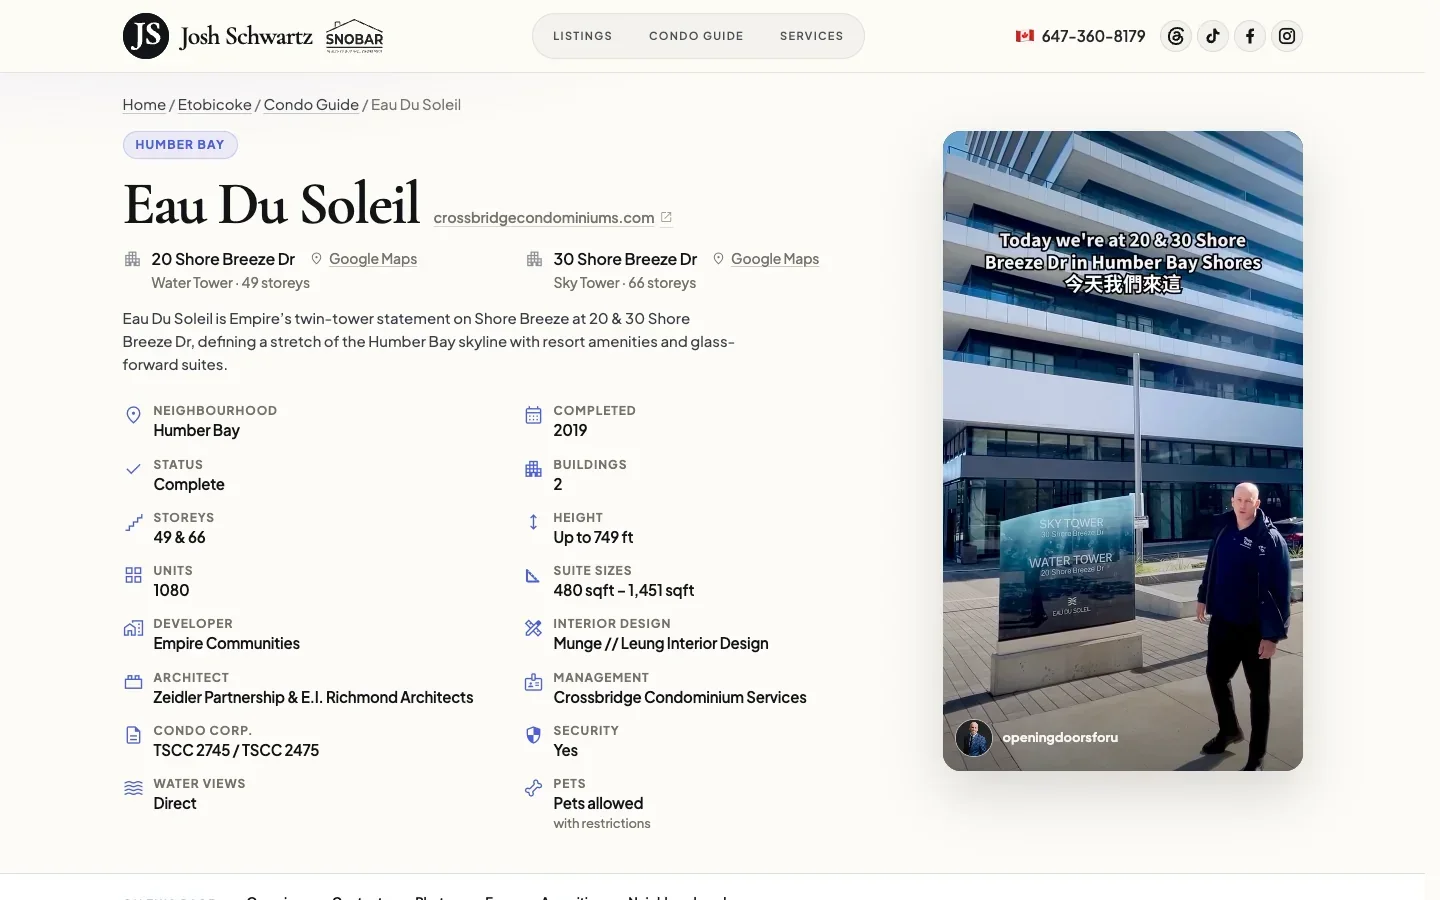Viewport: 1440px width, 900px height.
Task: Open the Services menu
Action: point(811,36)
